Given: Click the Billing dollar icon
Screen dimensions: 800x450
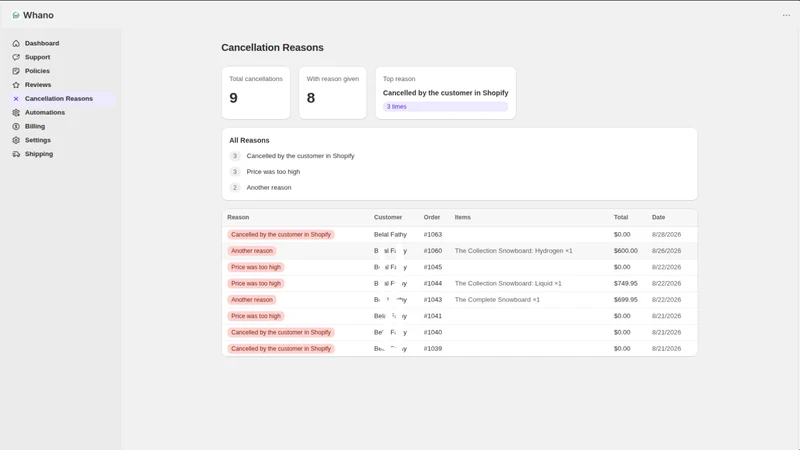Looking at the screenshot, I should [x=16, y=126].
